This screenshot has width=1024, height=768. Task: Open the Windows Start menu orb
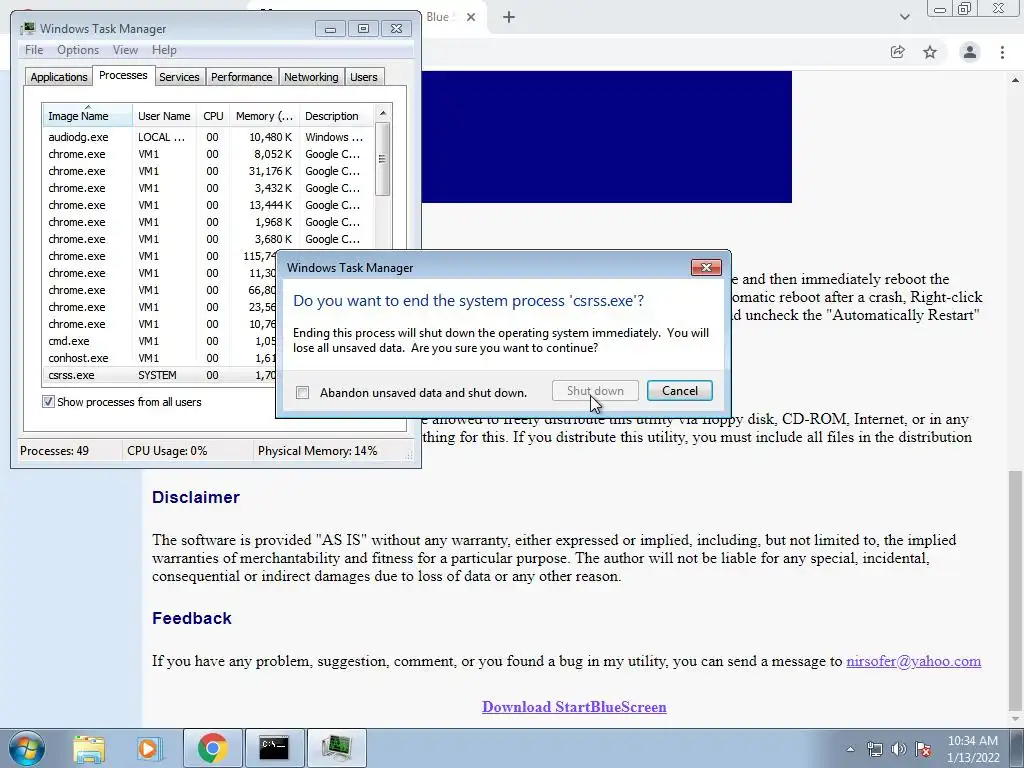[x=25, y=748]
